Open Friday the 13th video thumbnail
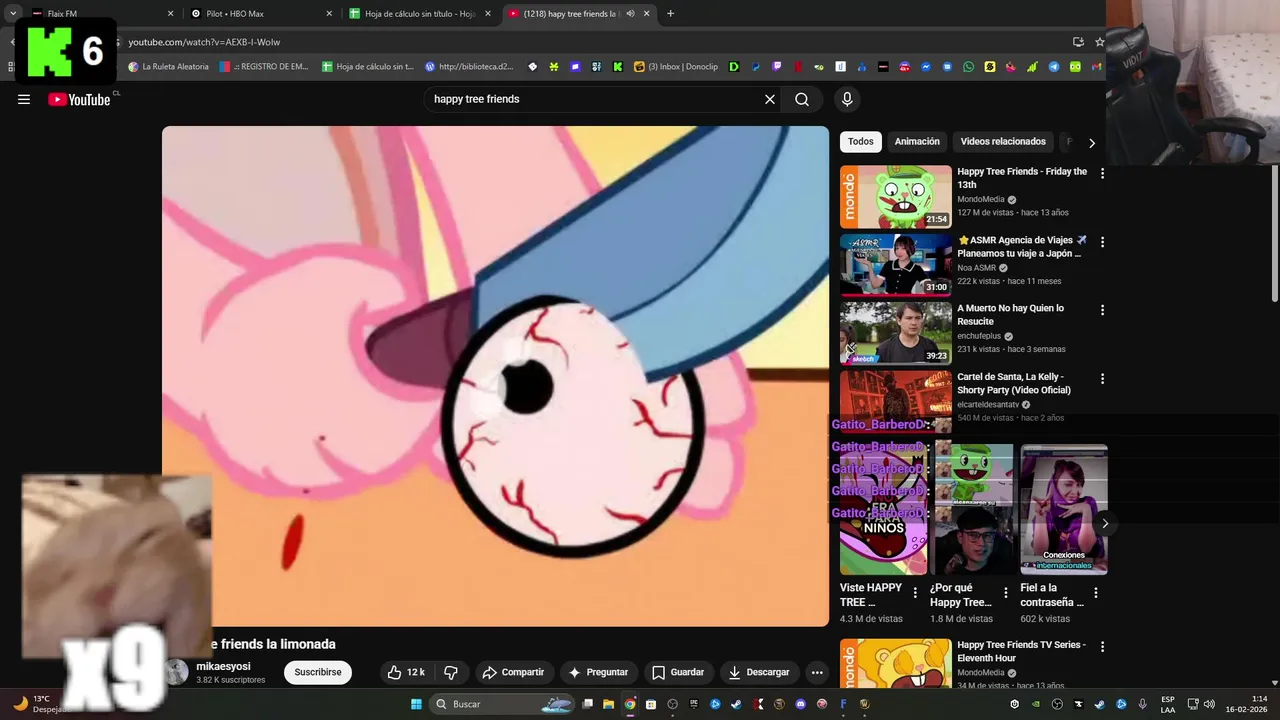1280x720 pixels. point(896,197)
